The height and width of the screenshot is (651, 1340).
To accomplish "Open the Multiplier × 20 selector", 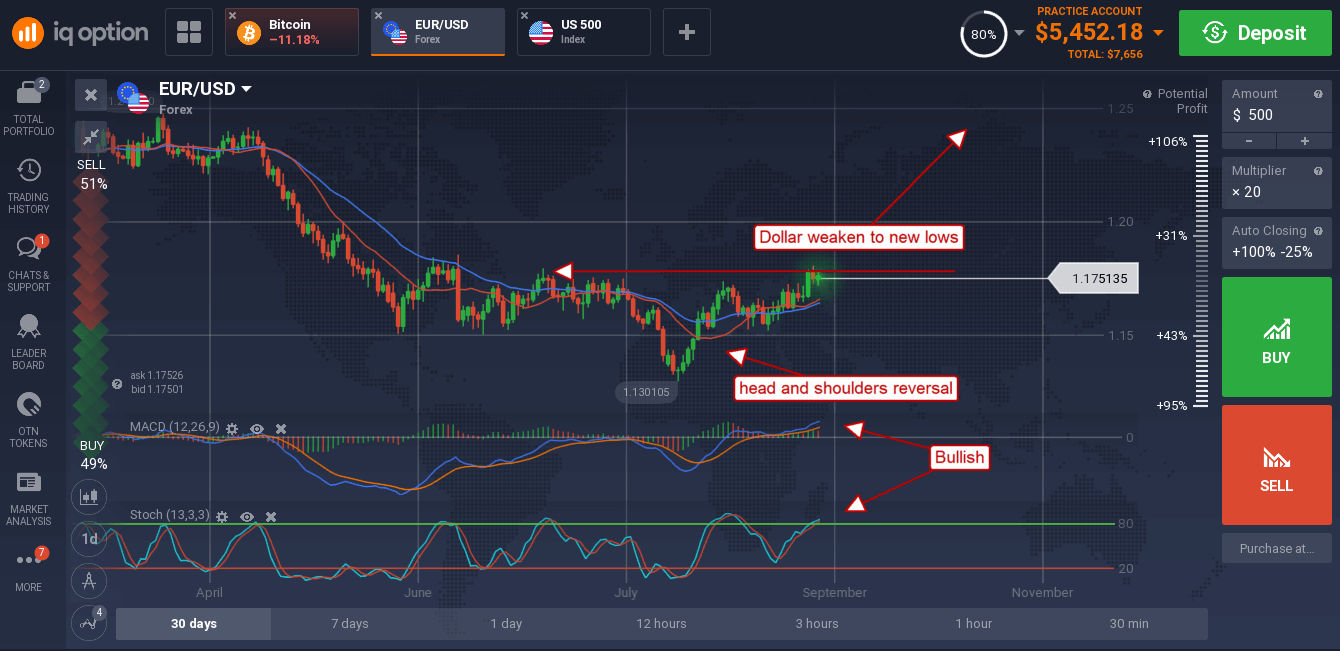I will tap(1277, 181).
